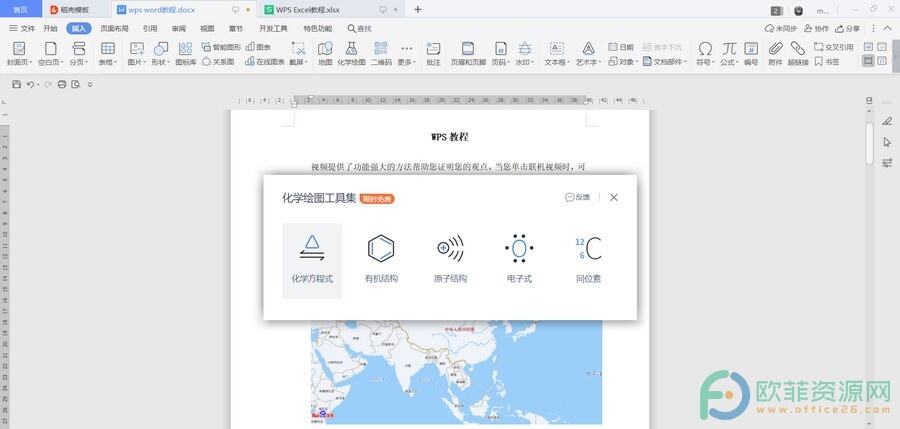Viewport: 900px width, 429px height.
Task: Insert a blank page (空白页)
Action: [x=51, y=53]
